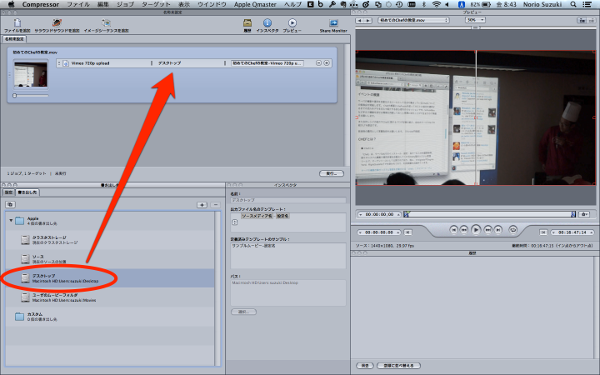Click the thumbnail scrub slider under job
The image size is (600, 375).
click(30, 96)
